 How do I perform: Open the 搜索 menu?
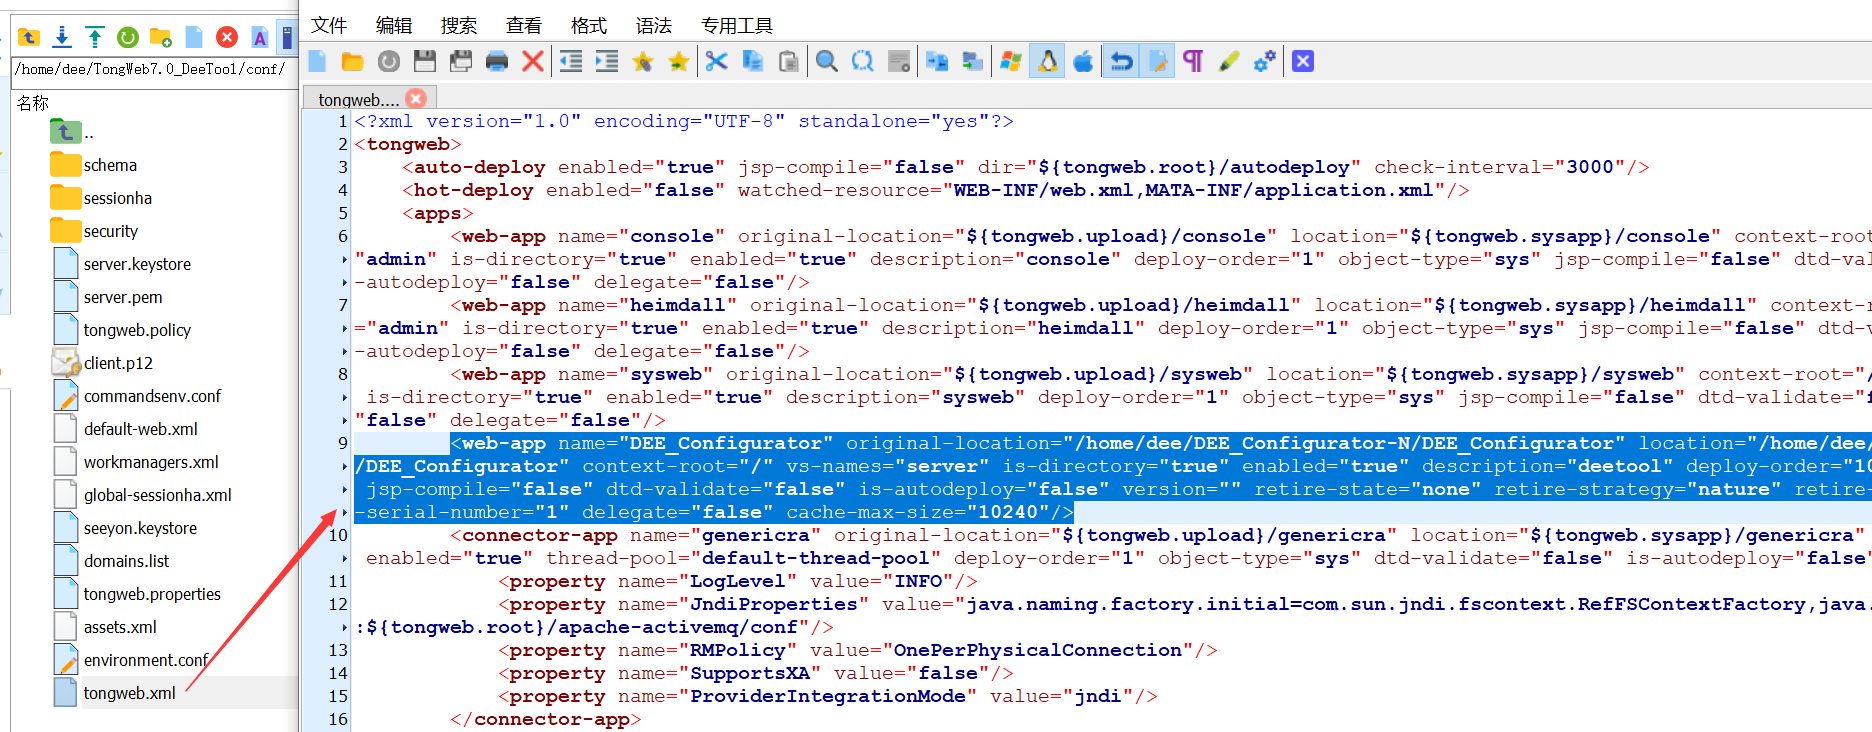[459, 25]
